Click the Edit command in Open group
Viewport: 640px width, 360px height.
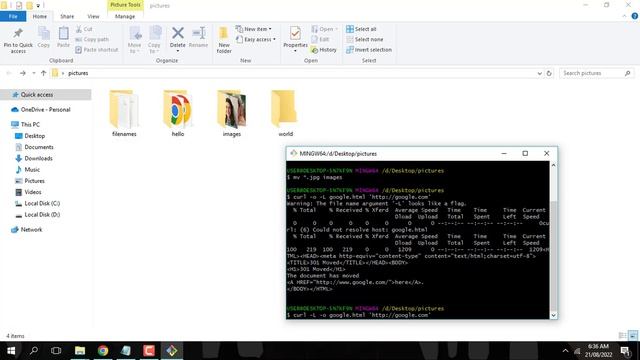(320, 39)
